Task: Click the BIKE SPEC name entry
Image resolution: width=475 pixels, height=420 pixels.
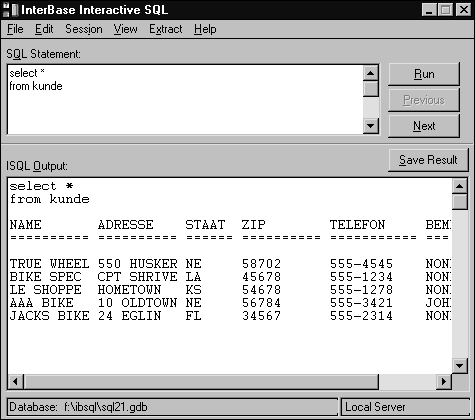Action: pyautogui.click(x=45, y=277)
